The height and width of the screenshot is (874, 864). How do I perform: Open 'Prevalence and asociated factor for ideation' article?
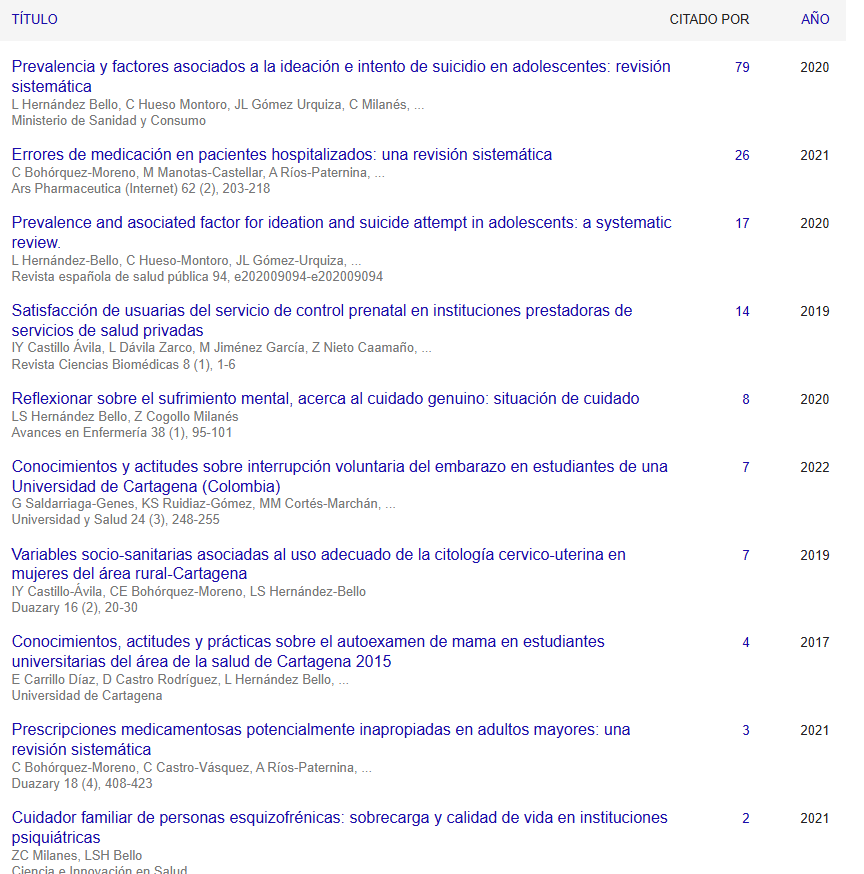(340, 223)
